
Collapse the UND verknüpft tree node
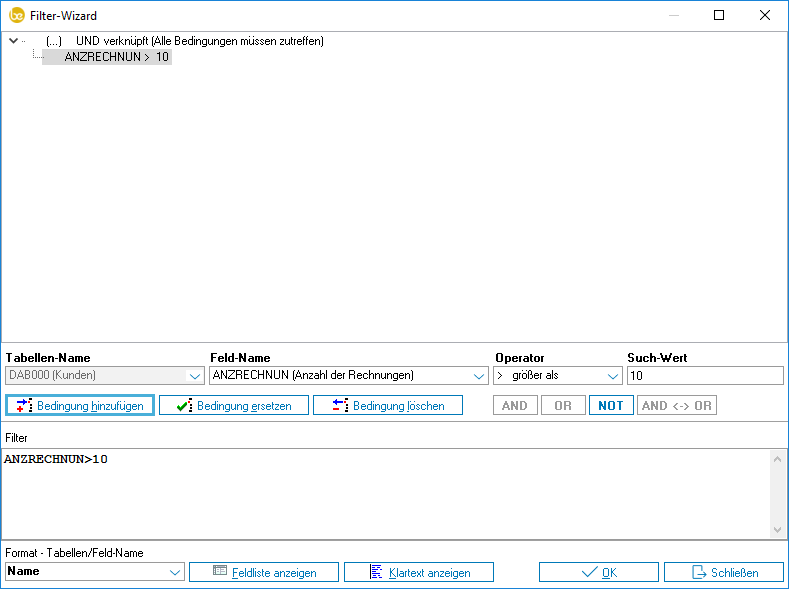13,41
